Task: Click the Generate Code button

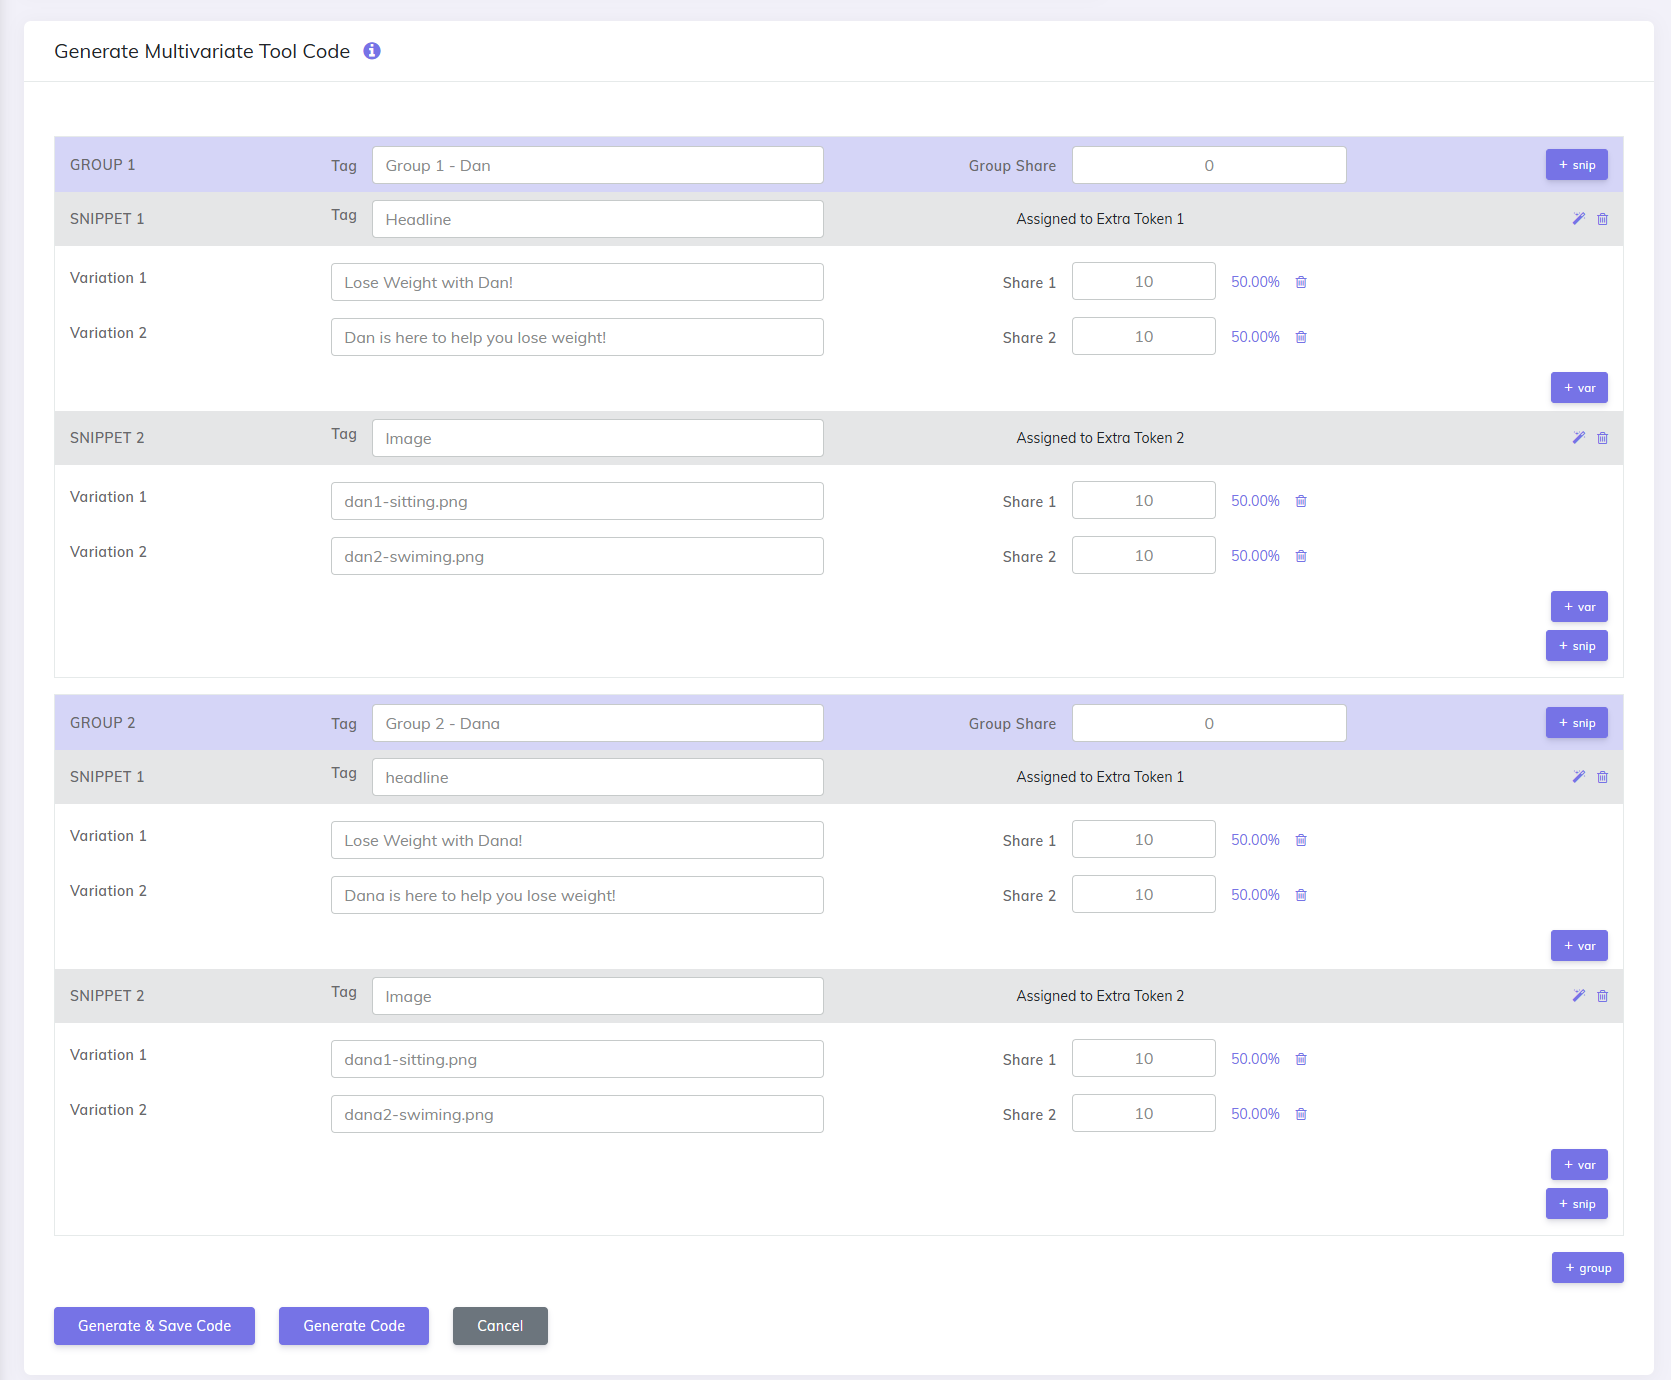Action: (353, 1325)
